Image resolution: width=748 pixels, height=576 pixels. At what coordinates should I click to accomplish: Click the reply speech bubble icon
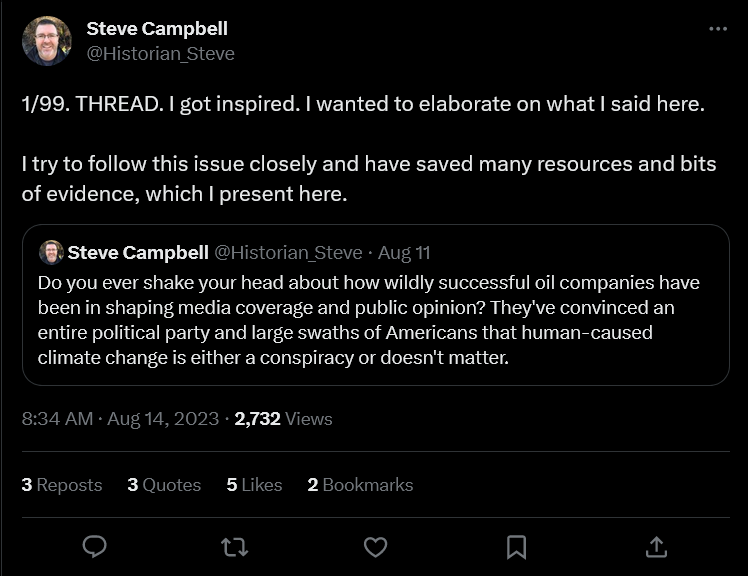click(94, 546)
